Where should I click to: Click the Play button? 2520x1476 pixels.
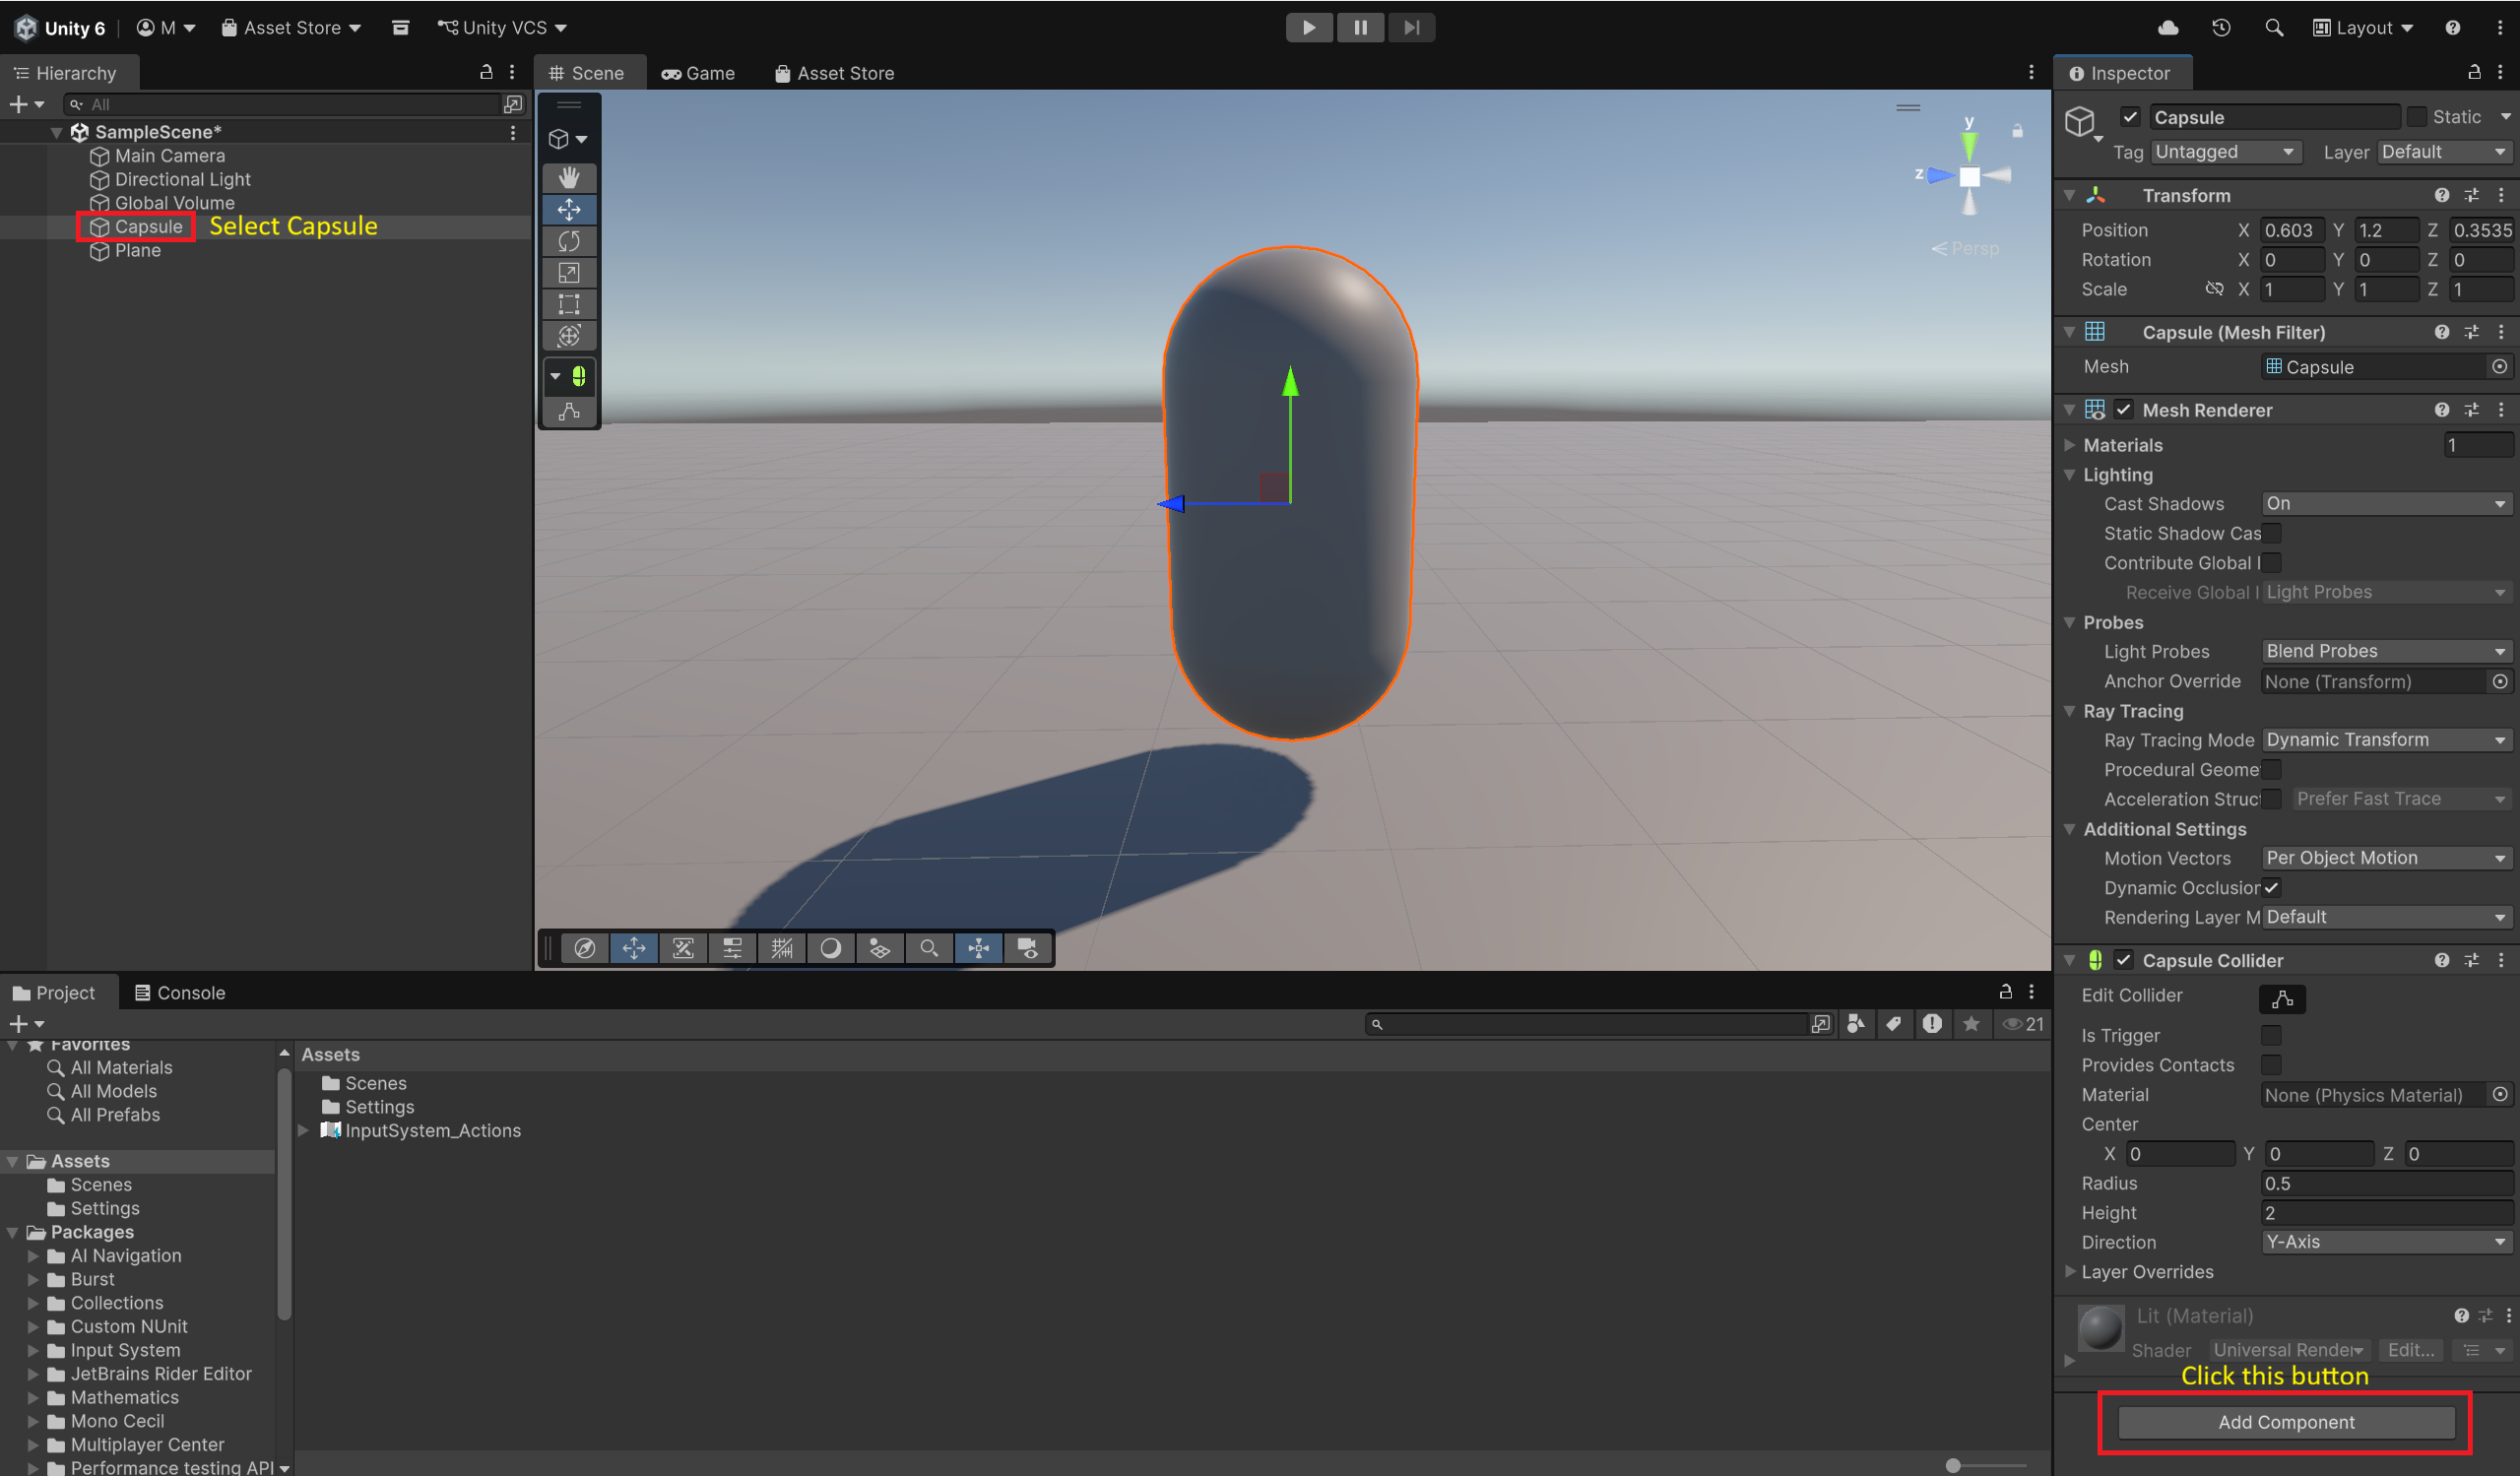1308,28
